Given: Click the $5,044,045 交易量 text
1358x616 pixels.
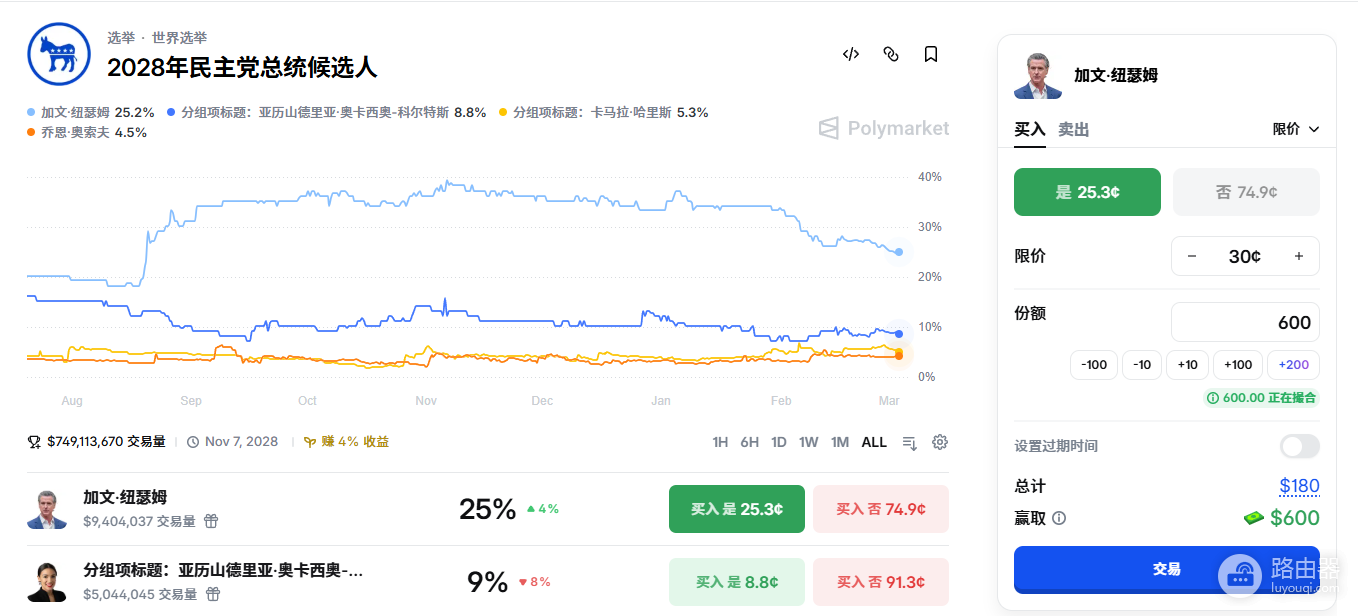Looking at the screenshot, I should tap(140, 594).
